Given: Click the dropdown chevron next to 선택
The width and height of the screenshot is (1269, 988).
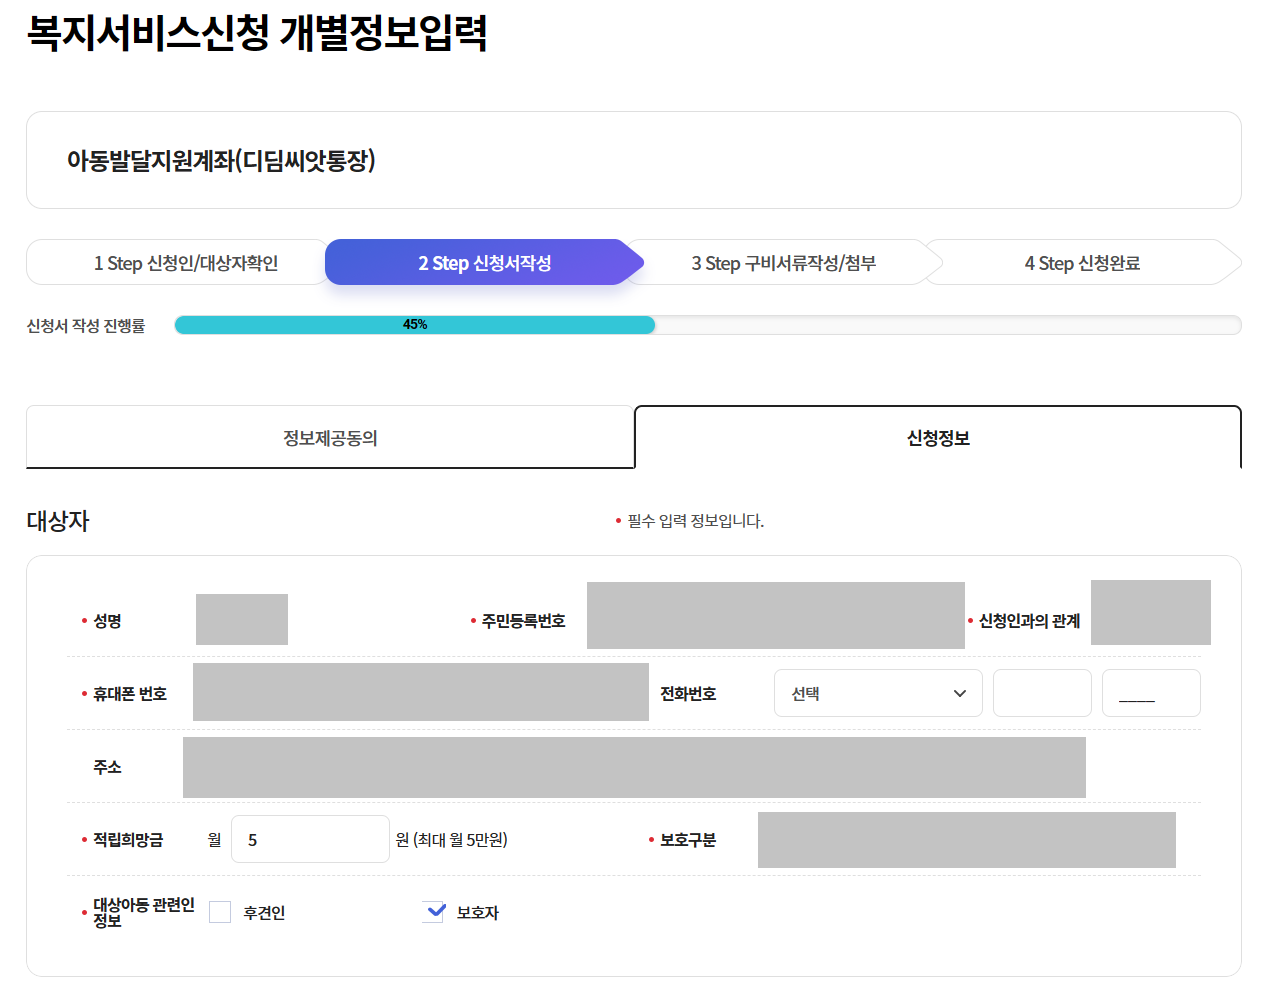Looking at the screenshot, I should tap(959, 692).
